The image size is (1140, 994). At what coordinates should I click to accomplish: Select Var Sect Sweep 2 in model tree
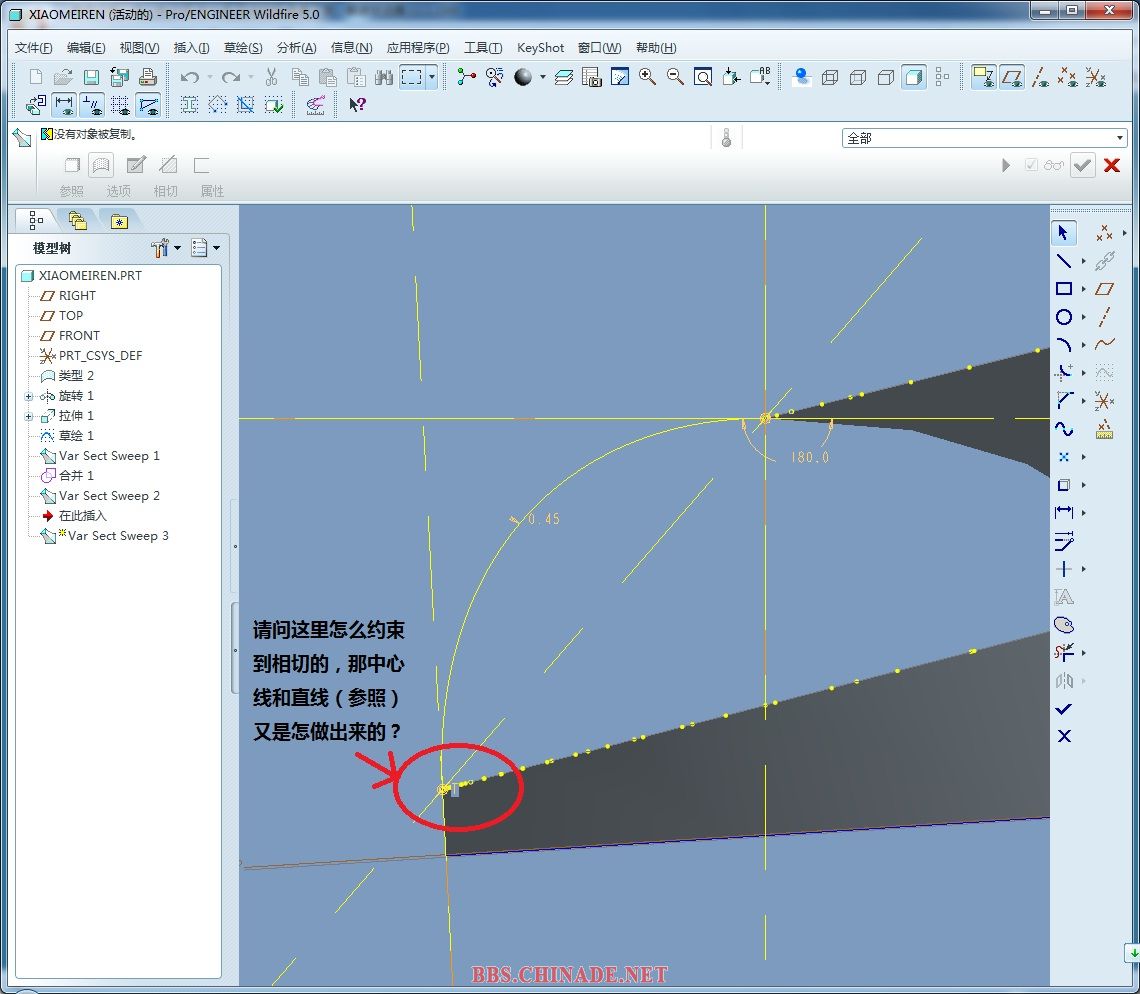coord(109,496)
